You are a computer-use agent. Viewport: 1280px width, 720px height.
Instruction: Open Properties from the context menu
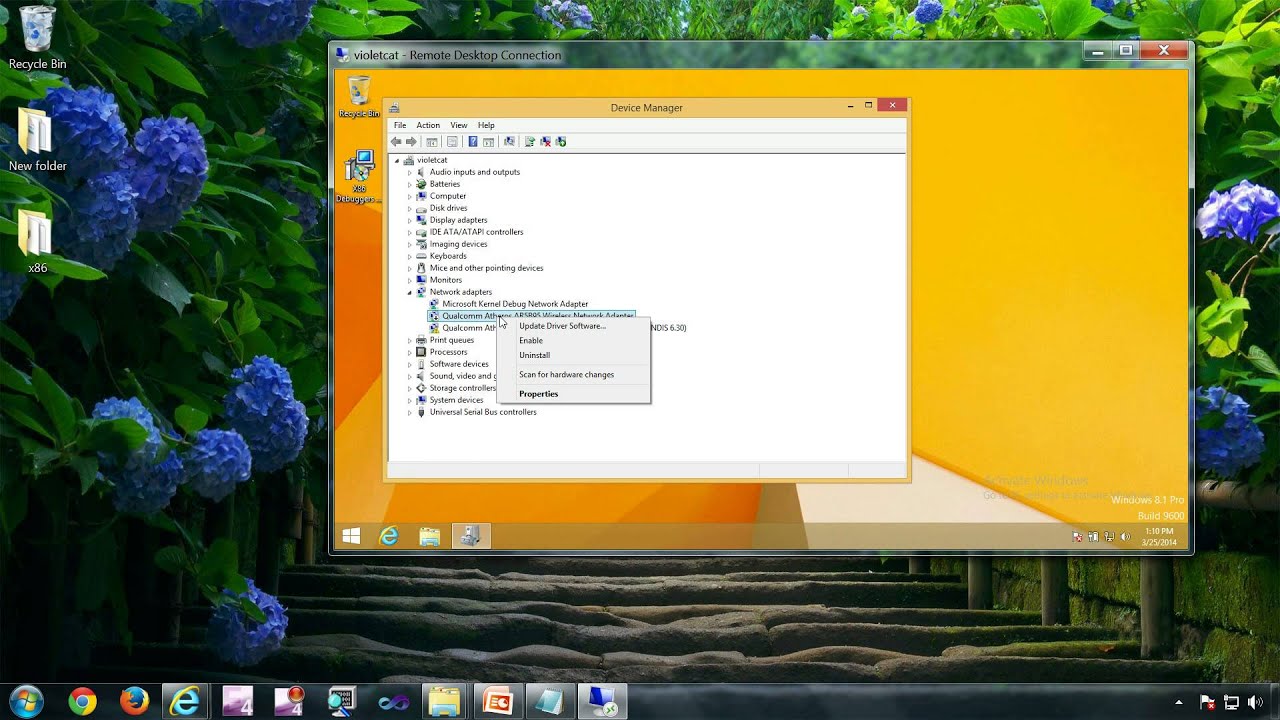pos(538,394)
